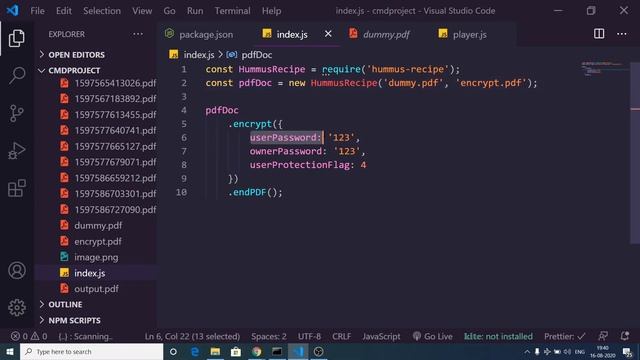Close the index.js editor tab
The width and height of the screenshot is (640, 360).
coord(328,34)
